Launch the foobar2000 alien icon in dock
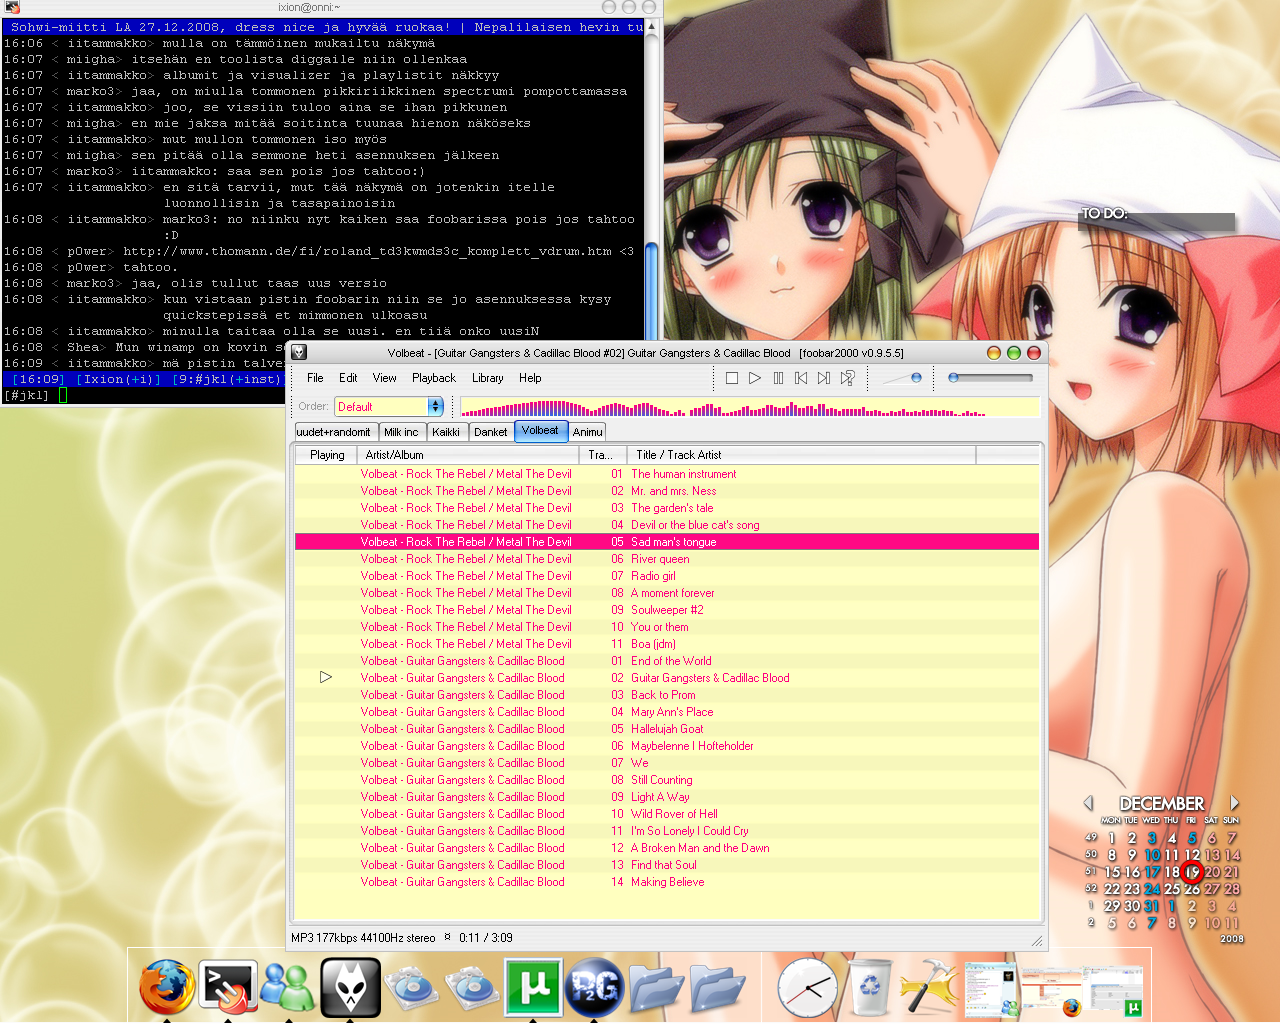Viewport: 1280px width, 1024px height. (x=350, y=987)
